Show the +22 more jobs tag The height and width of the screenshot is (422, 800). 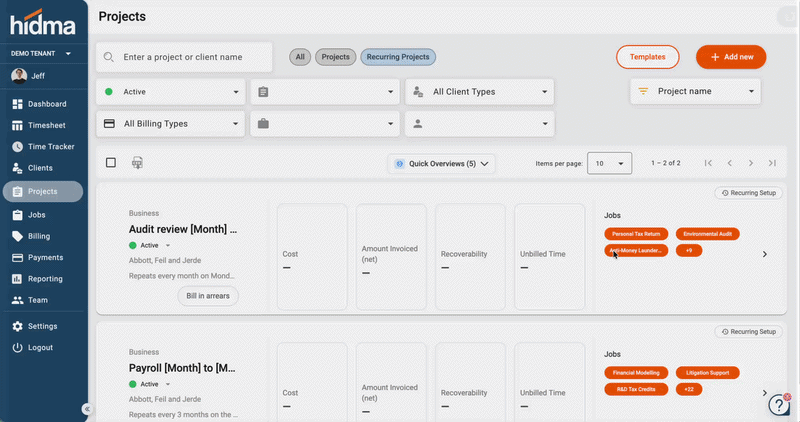point(689,389)
